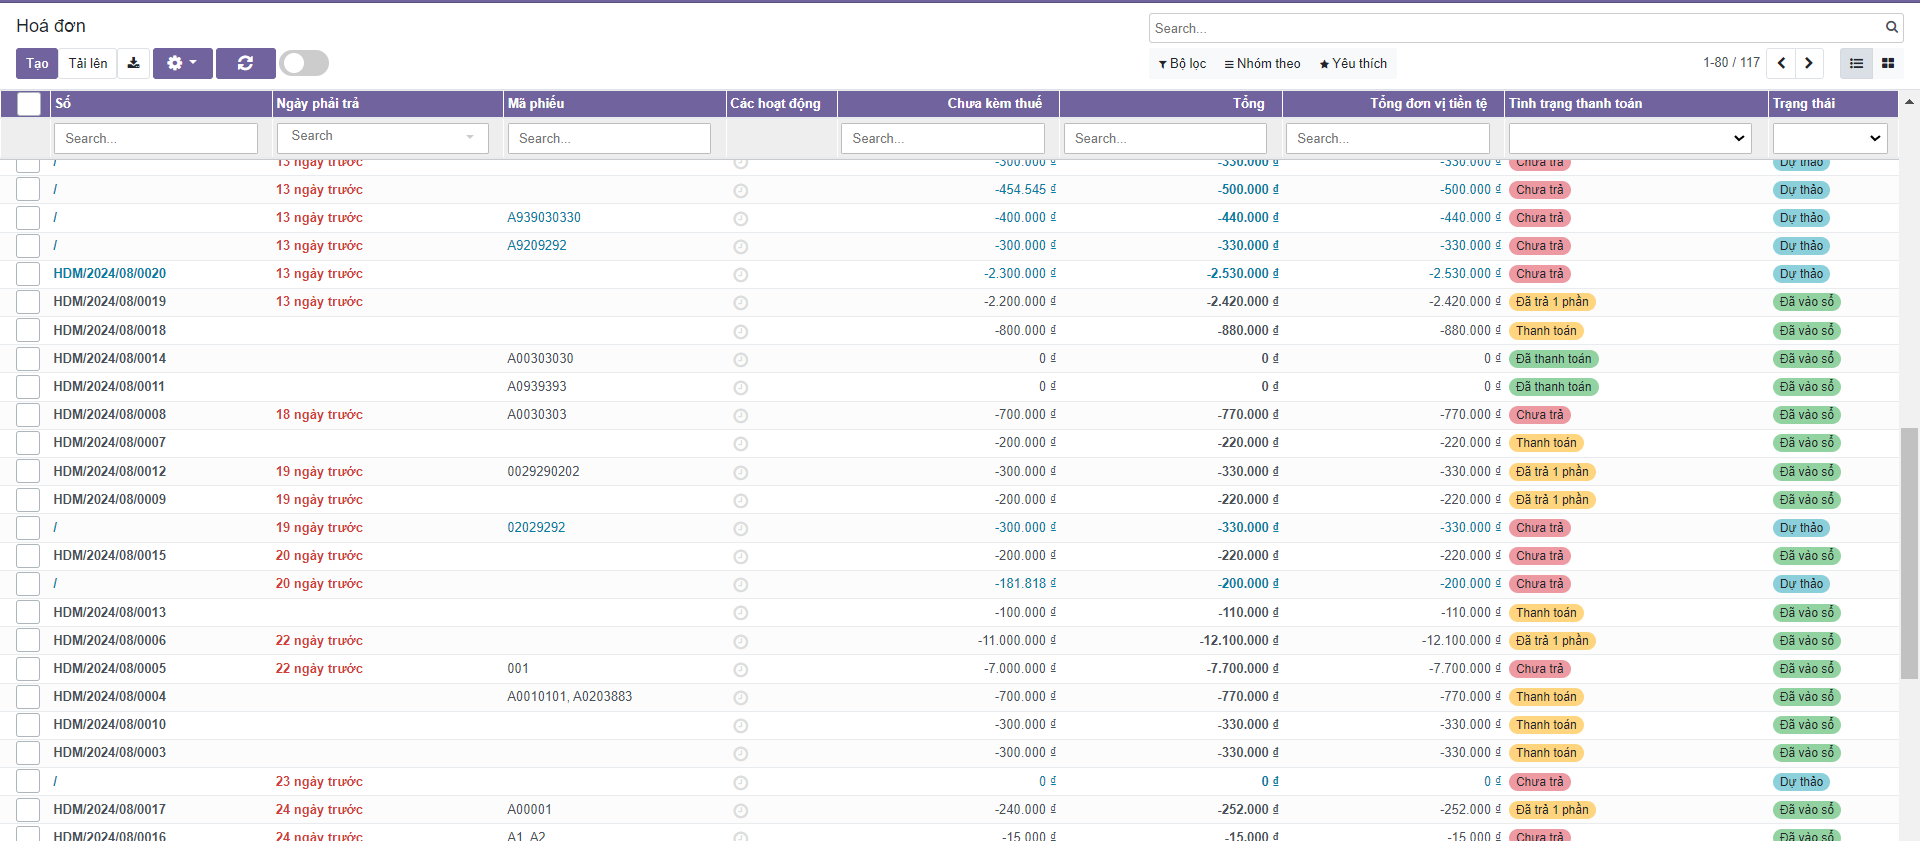Switch to kanban grid view

click(x=1888, y=63)
